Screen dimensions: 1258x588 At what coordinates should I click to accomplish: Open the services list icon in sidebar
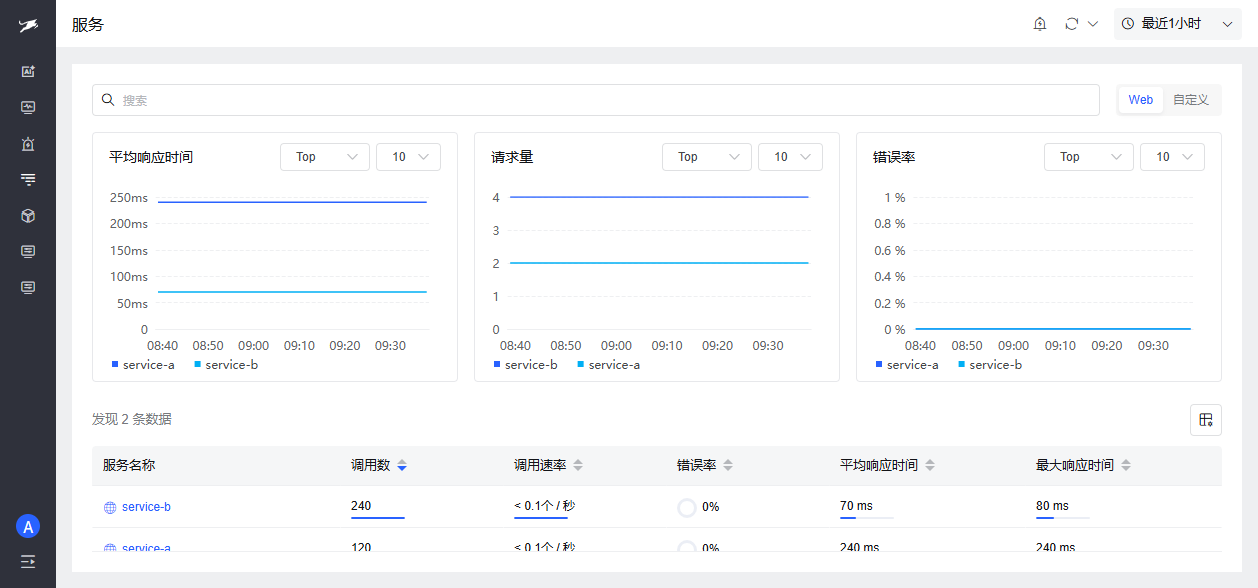click(28, 179)
